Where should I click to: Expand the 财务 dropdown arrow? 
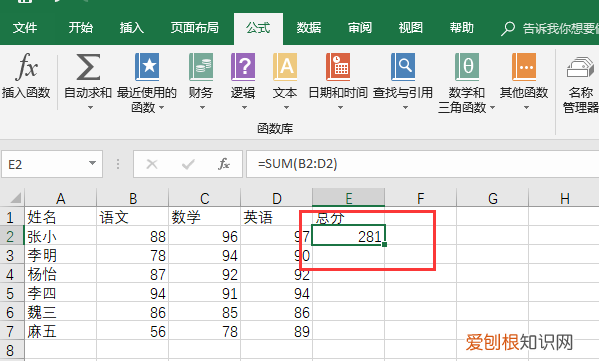202,108
